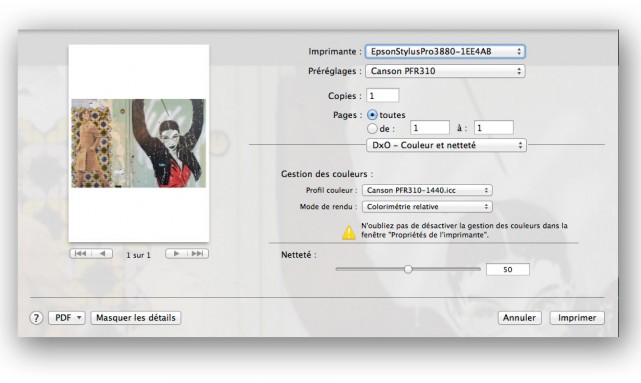Choose a Profil couleur ICC profile

pos(427,190)
